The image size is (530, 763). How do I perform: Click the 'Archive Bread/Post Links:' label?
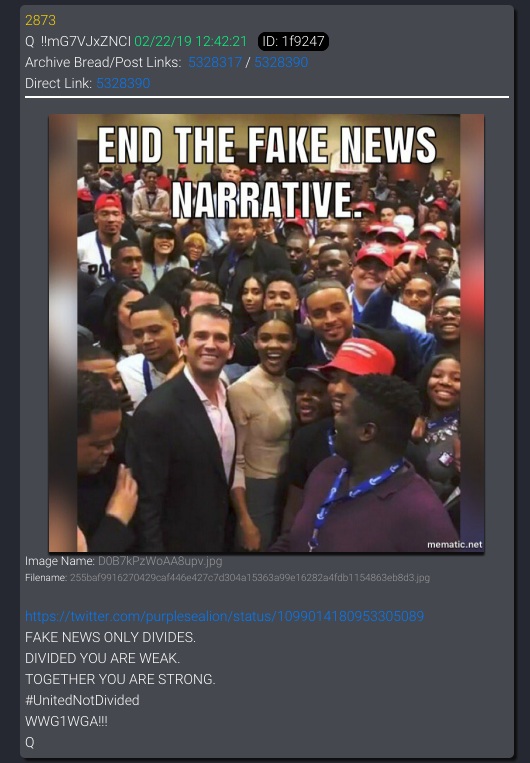(103, 62)
